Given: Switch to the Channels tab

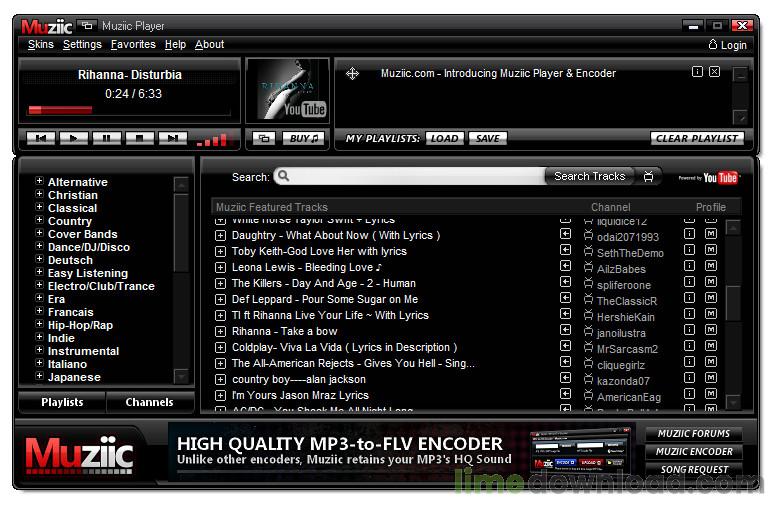Looking at the screenshot, I should (x=149, y=403).
